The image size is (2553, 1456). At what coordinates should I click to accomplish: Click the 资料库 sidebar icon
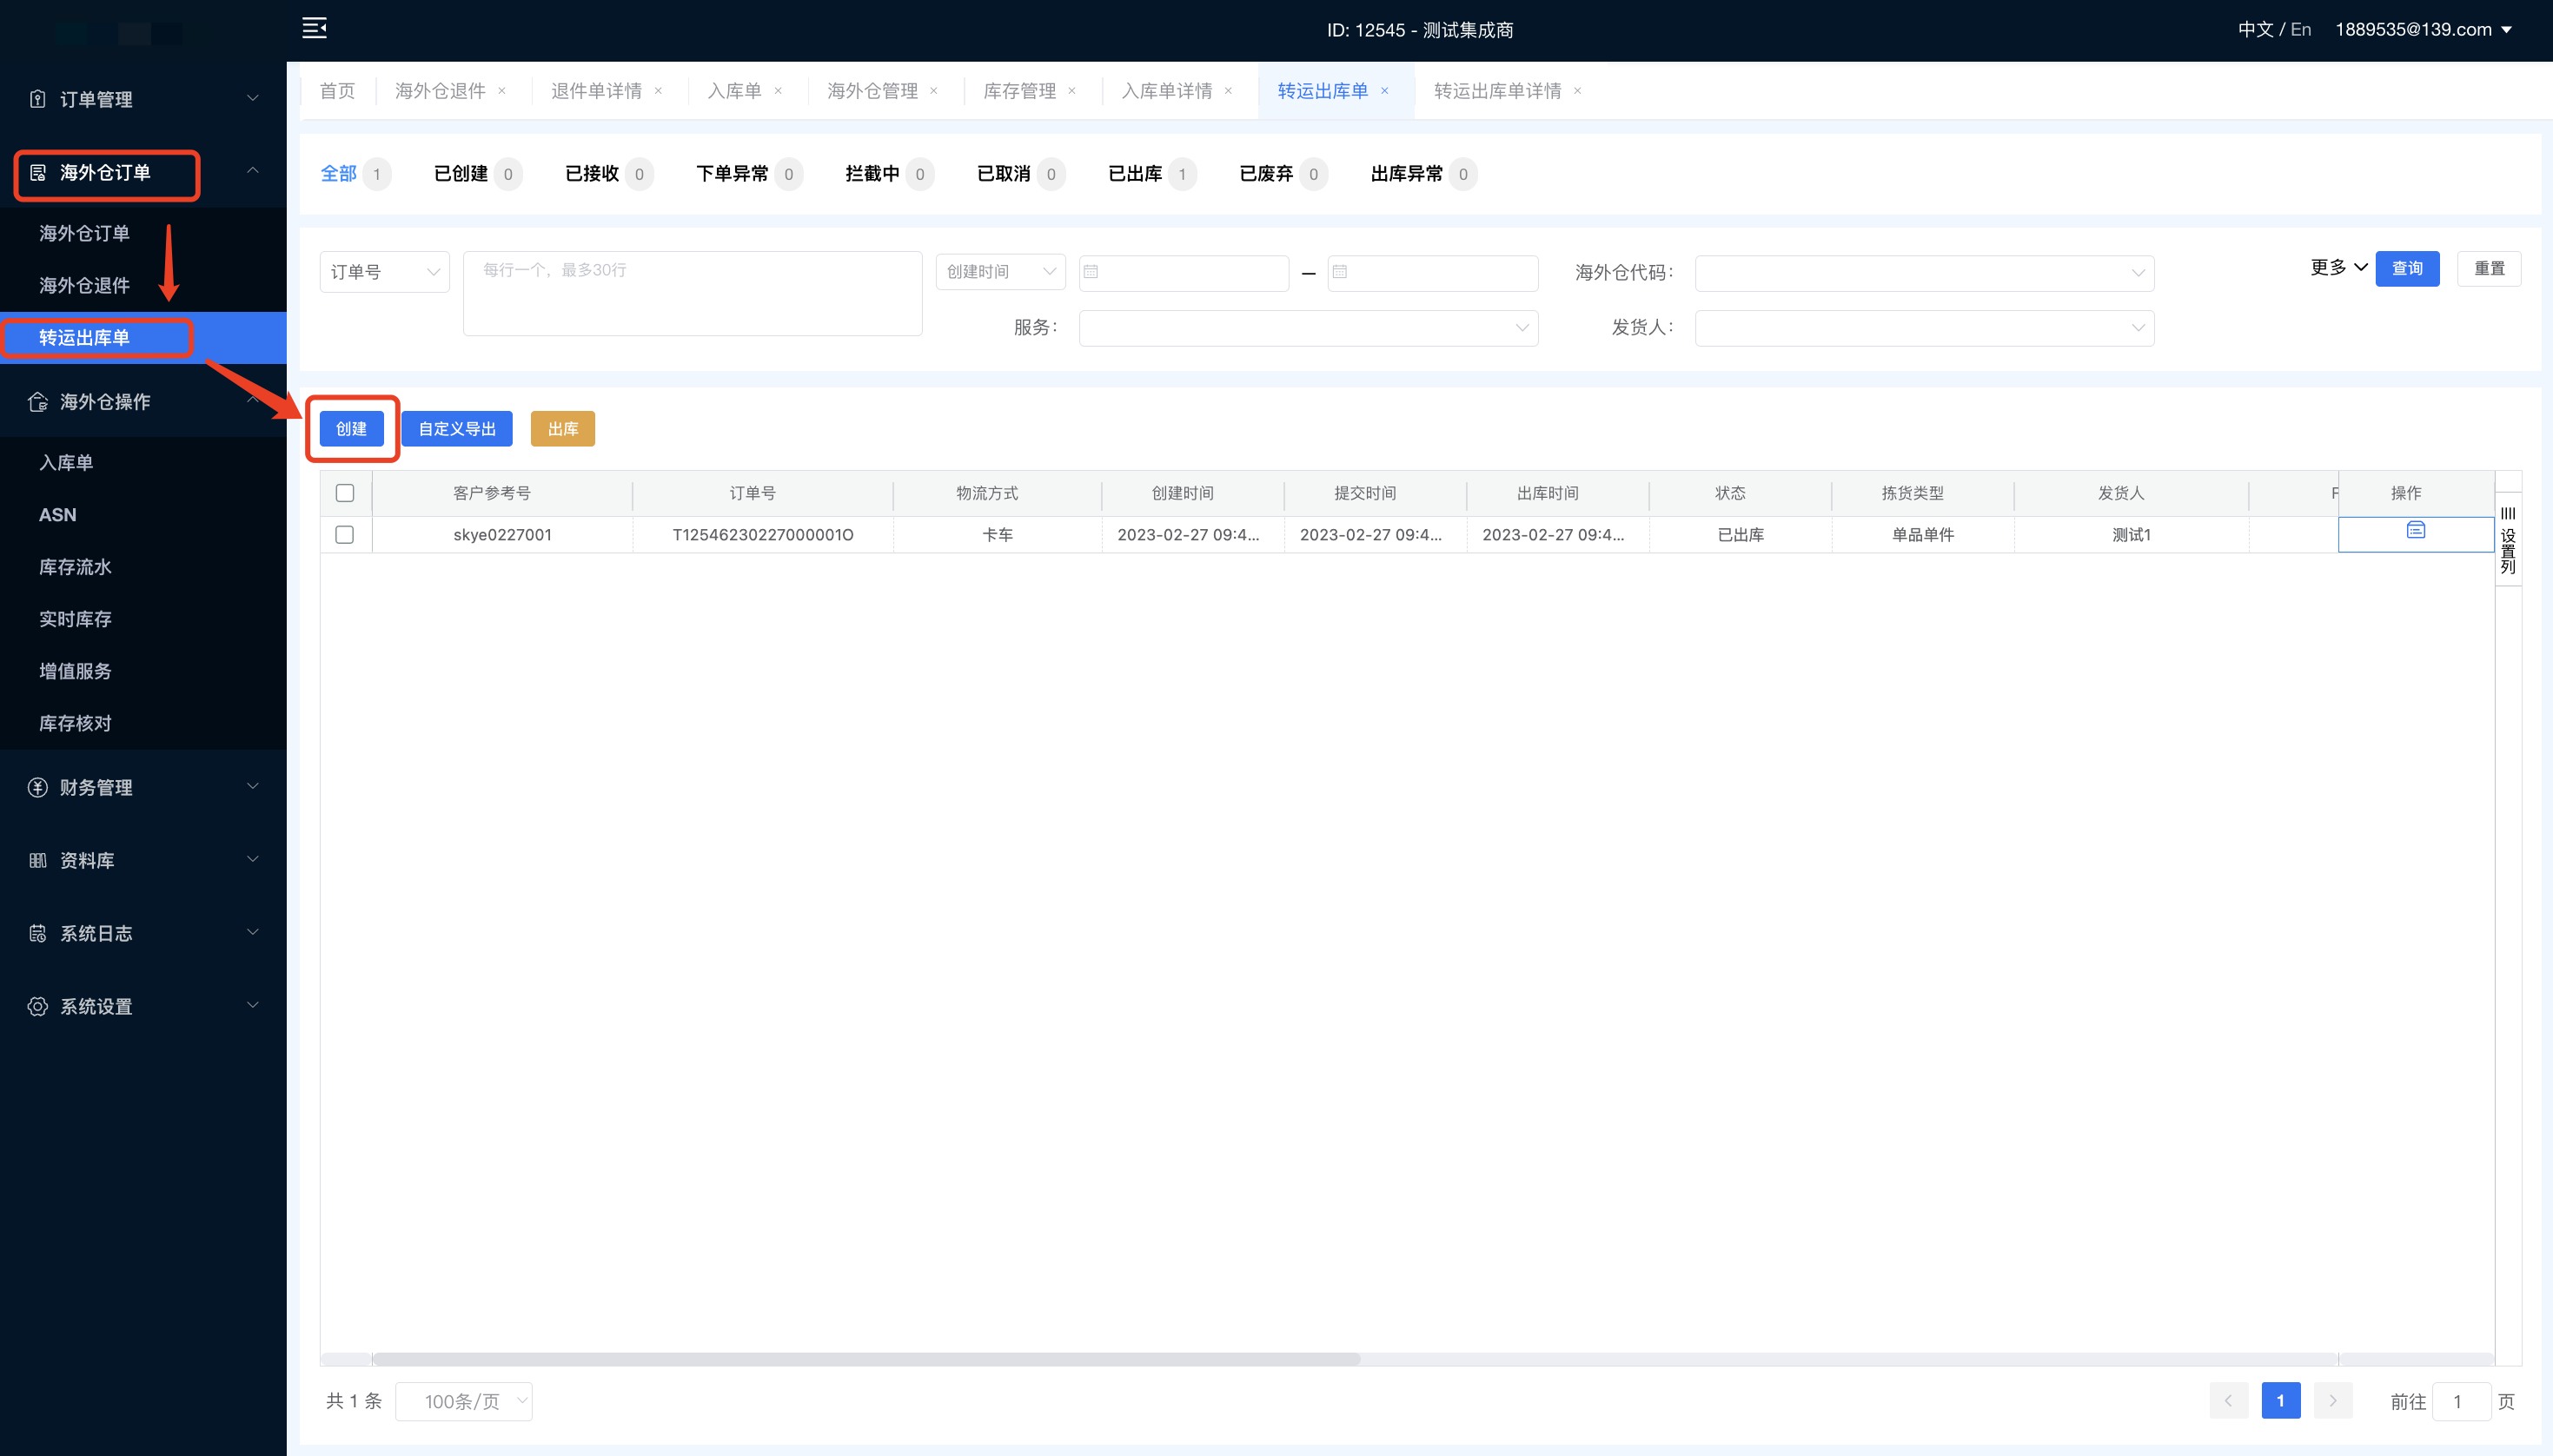[38, 860]
